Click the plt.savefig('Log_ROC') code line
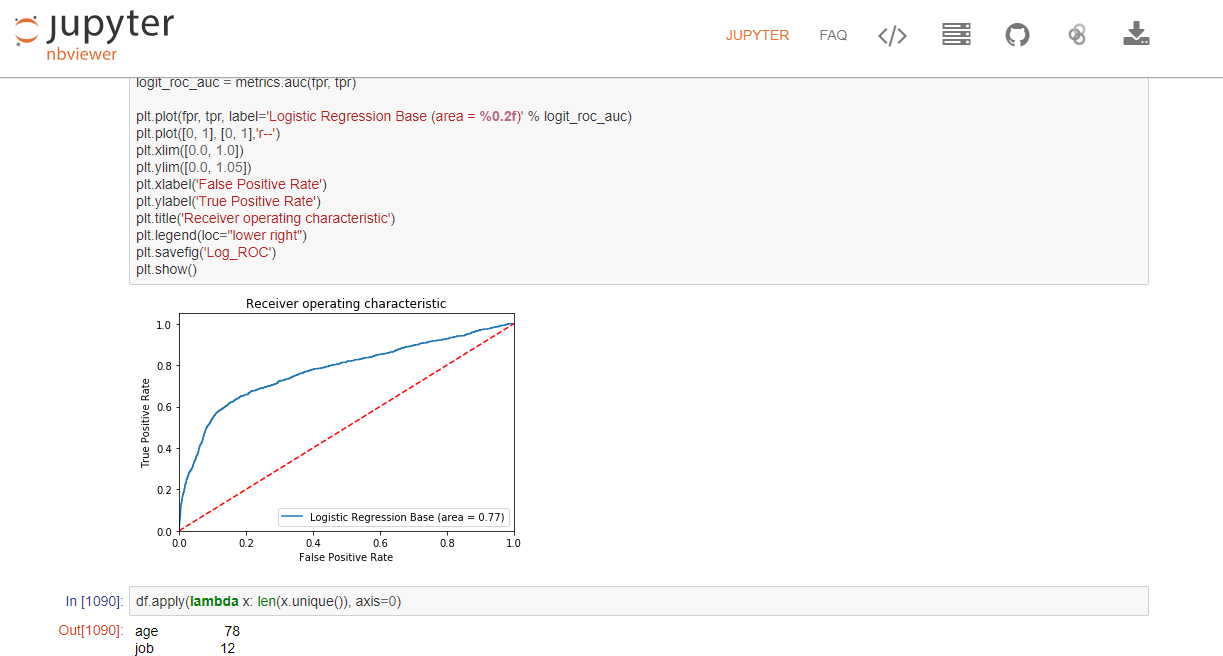This screenshot has height=656, width=1223. [x=206, y=252]
